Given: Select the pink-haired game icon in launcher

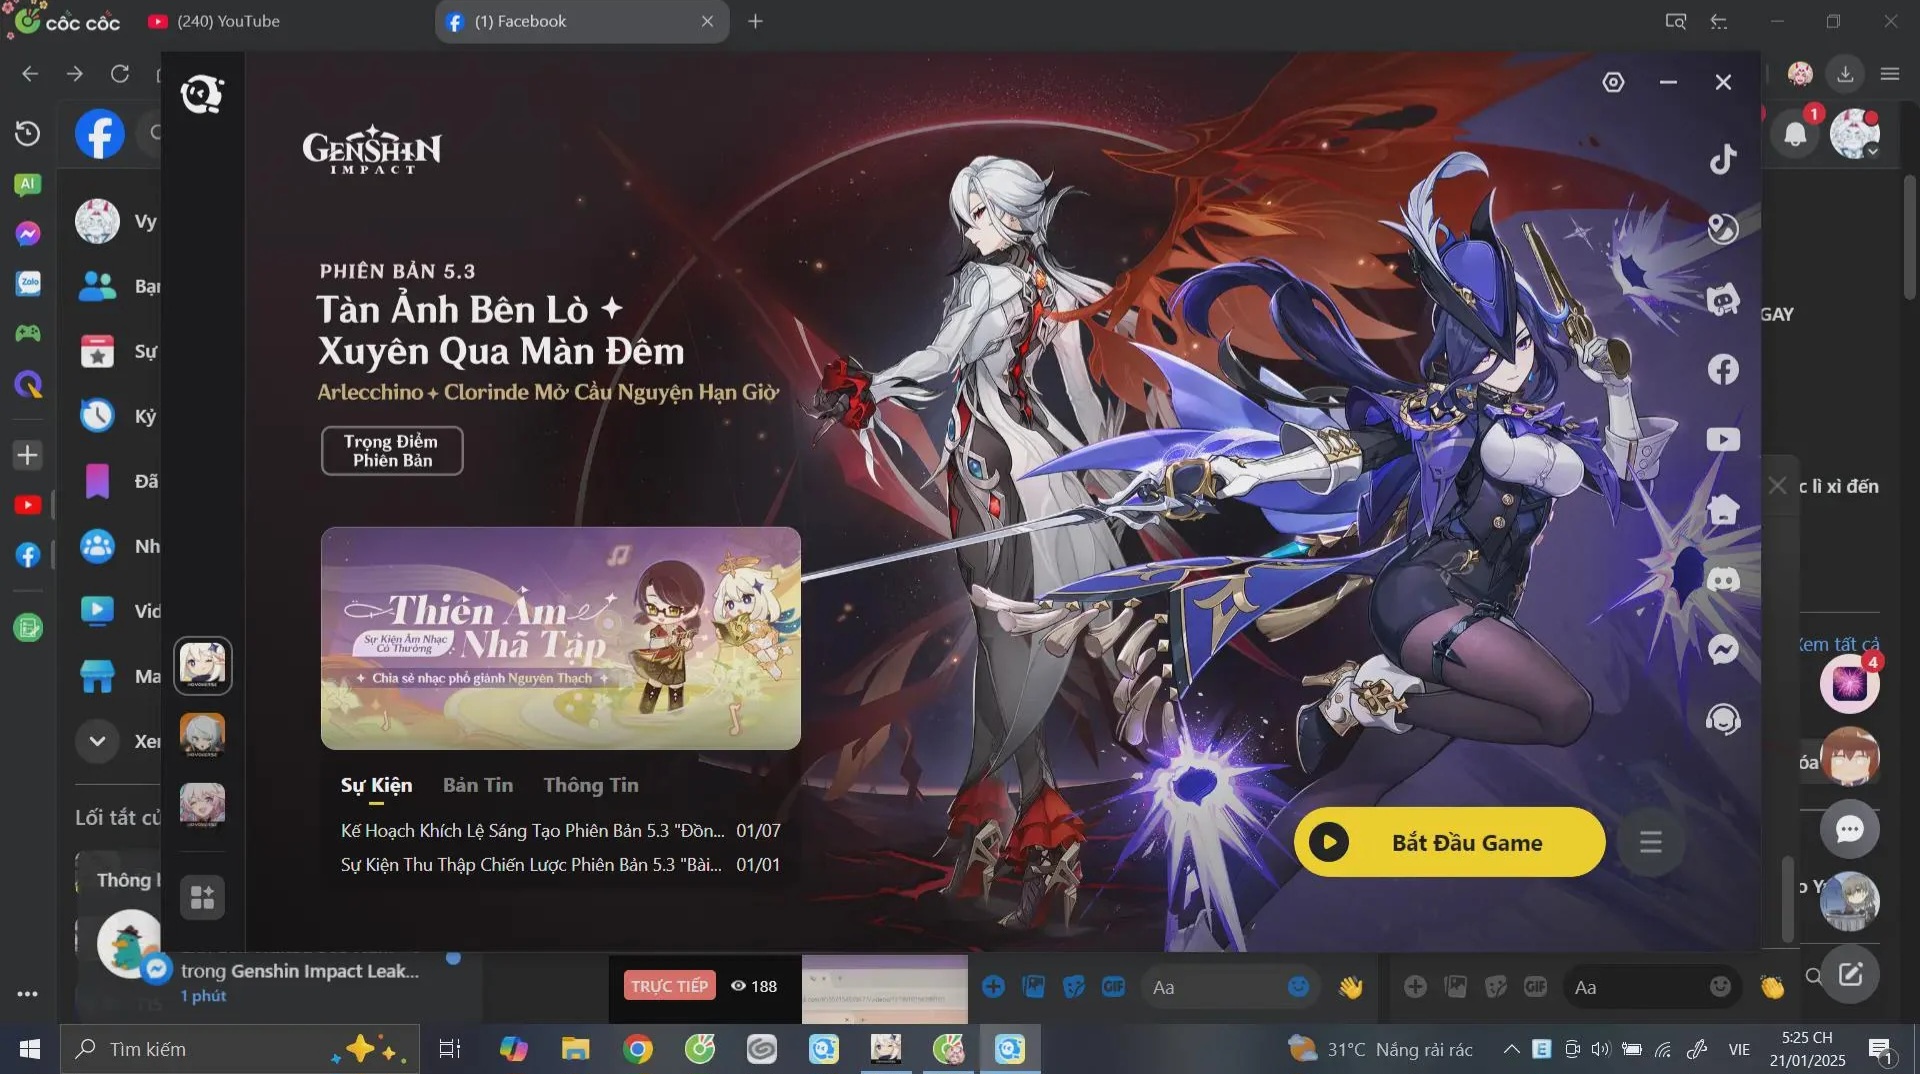Looking at the screenshot, I should (202, 805).
